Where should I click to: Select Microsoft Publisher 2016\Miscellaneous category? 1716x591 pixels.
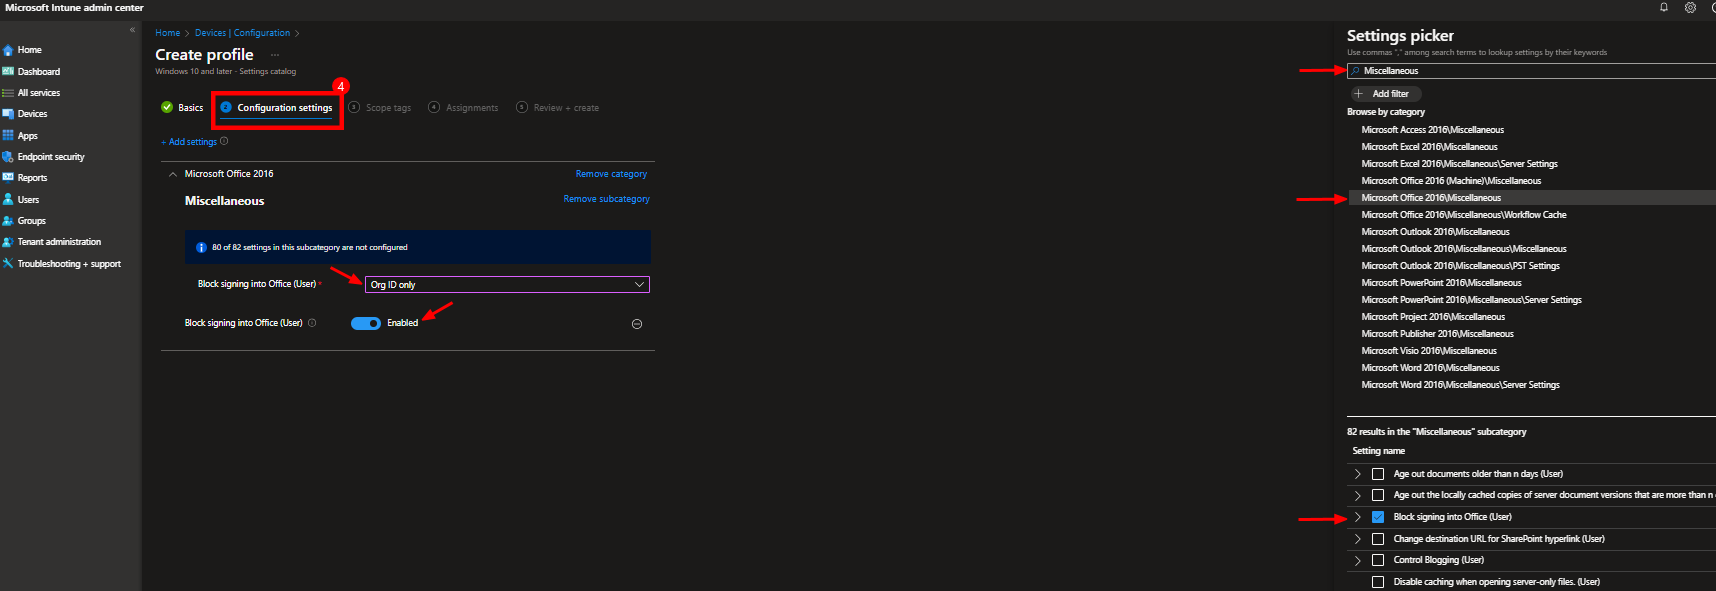pos(1437,334)
